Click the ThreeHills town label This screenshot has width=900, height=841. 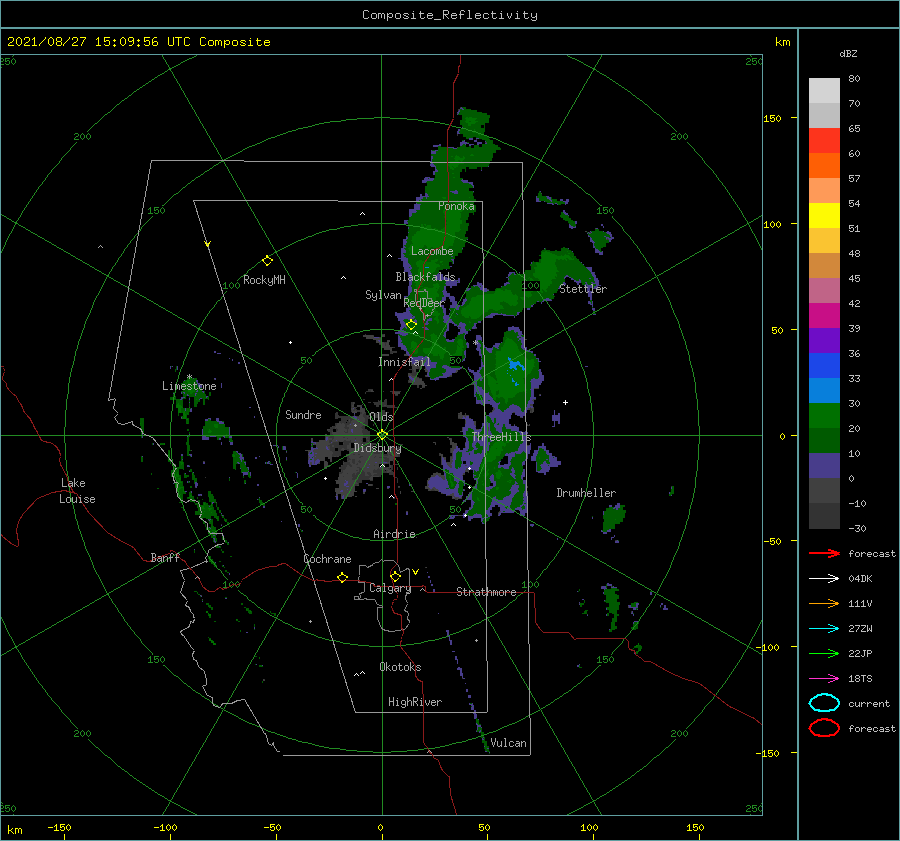click(501, 437)
